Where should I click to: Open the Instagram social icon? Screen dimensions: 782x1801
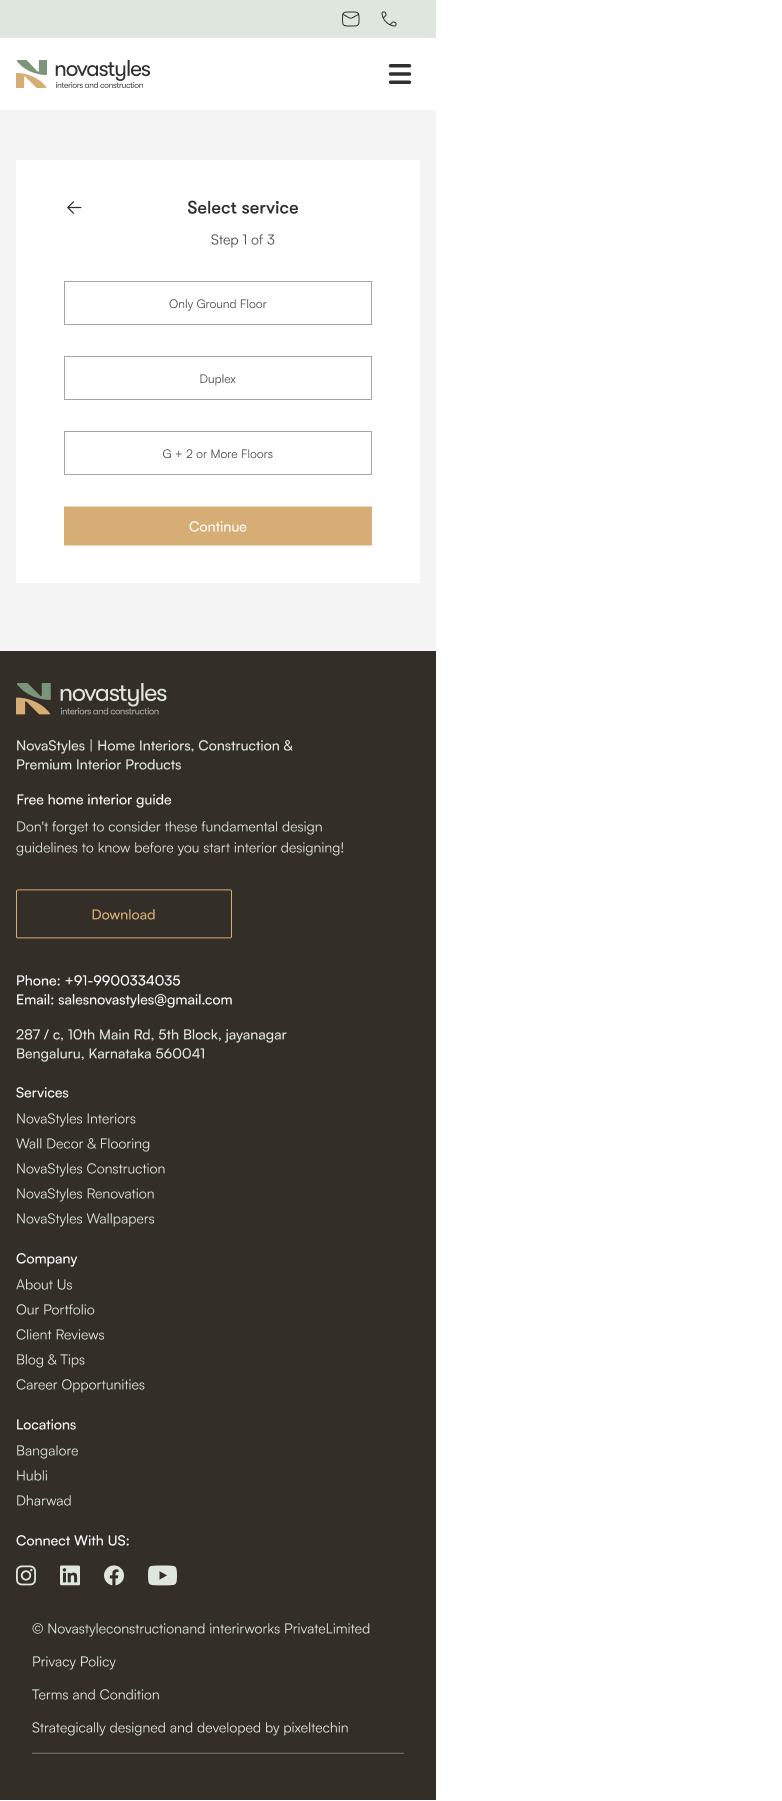(26, 1576)
